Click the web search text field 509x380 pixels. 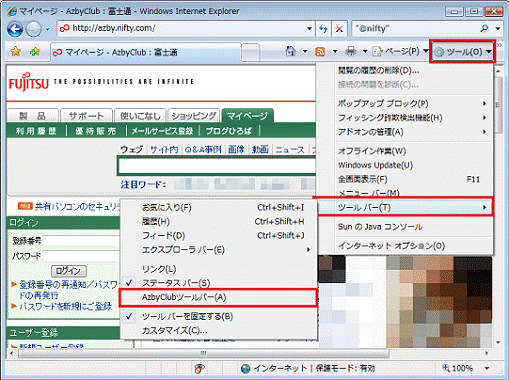[217, 166]
